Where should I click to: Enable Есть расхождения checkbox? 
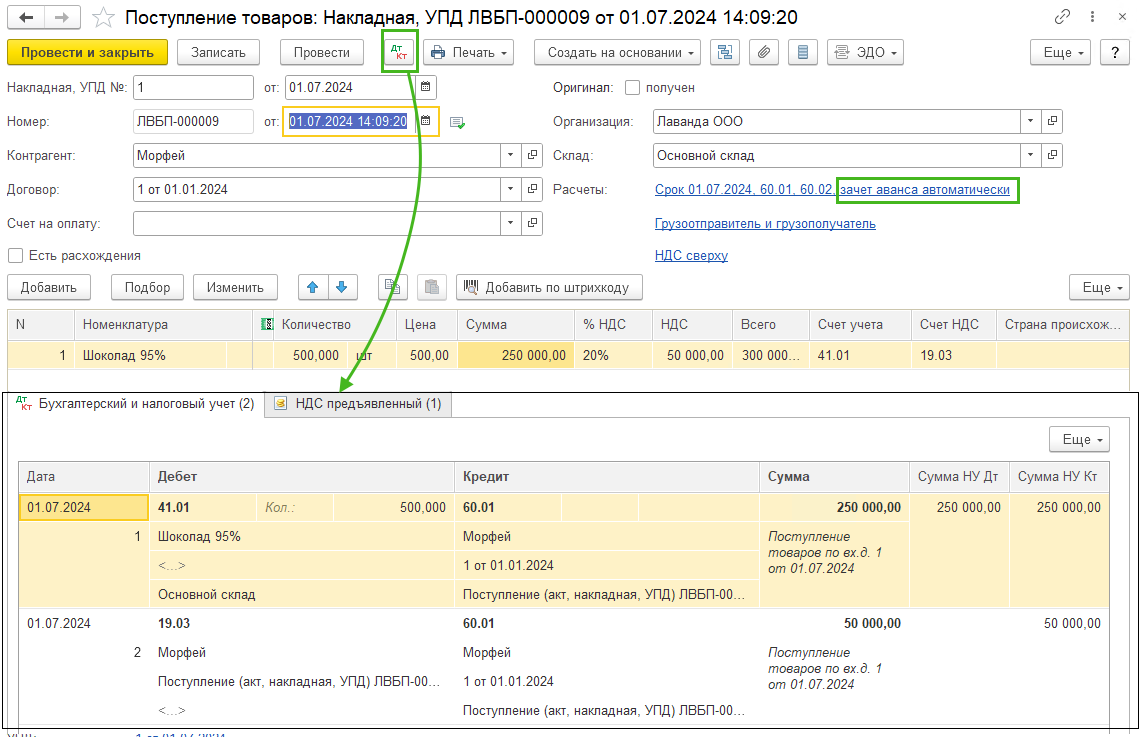15,255
